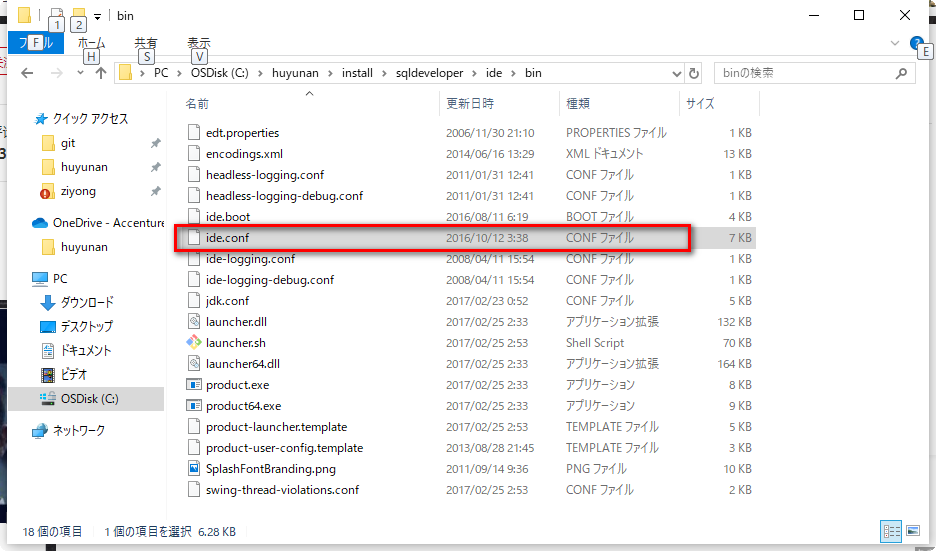Open デスクトップ in the navigation pane

(86, 327)
